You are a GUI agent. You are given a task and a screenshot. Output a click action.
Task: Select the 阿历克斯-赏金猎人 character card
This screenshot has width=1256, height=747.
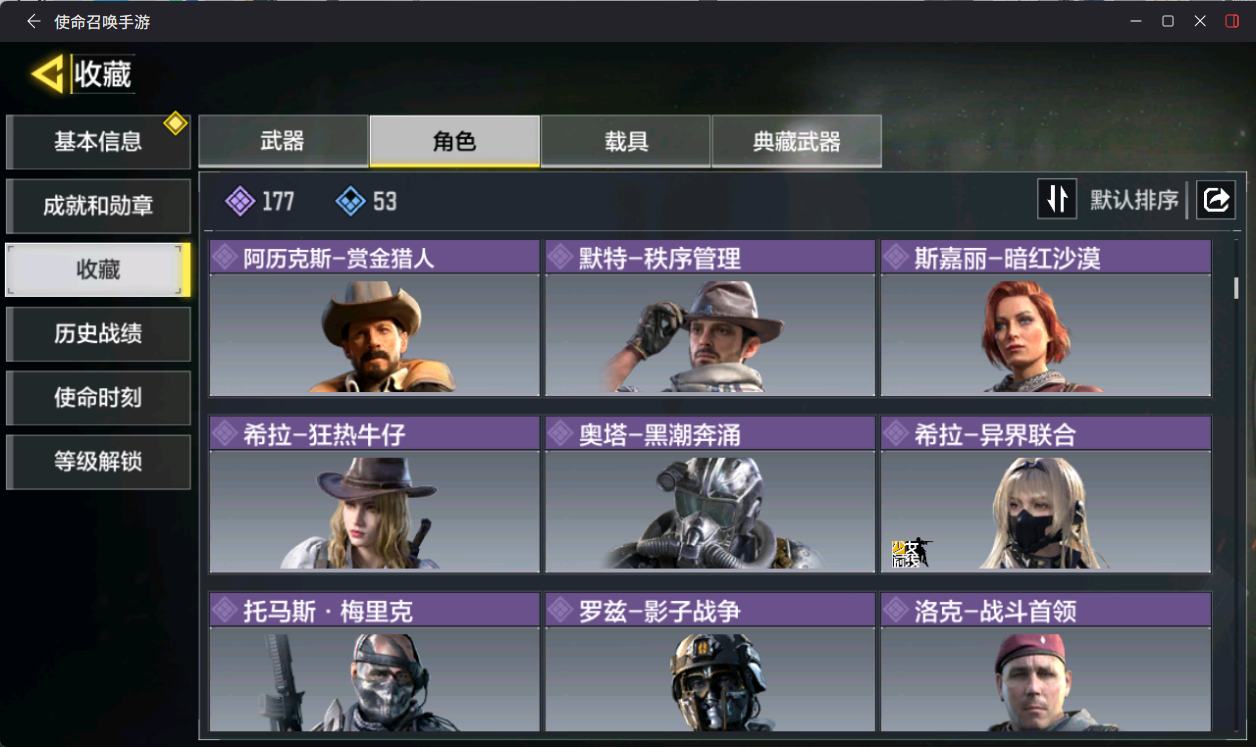[374, 318]
